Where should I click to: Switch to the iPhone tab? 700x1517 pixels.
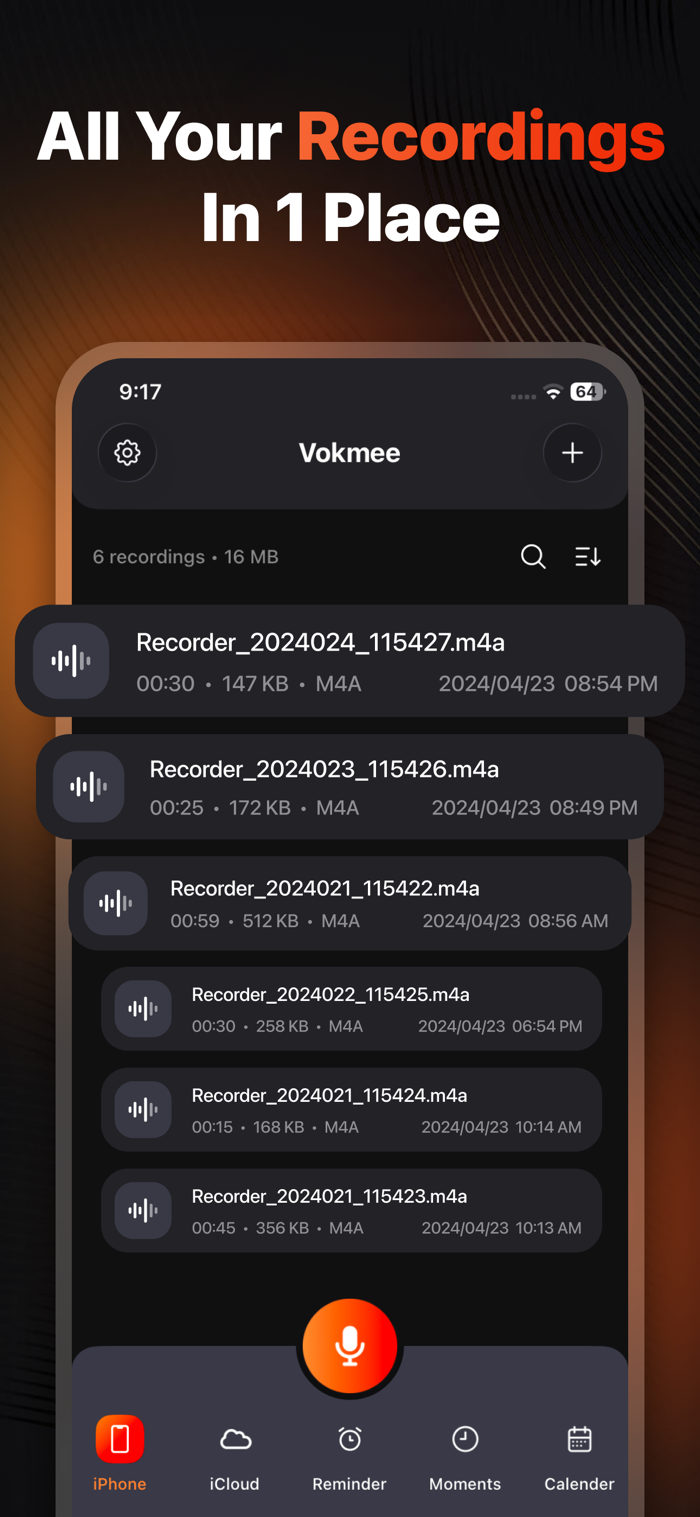[x=120, y=1454]
